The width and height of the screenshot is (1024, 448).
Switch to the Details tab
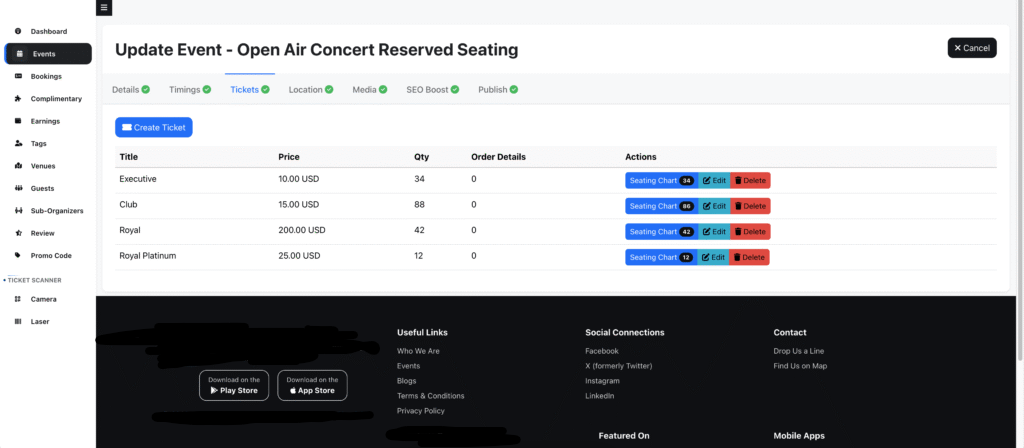(x=130, y=90)
